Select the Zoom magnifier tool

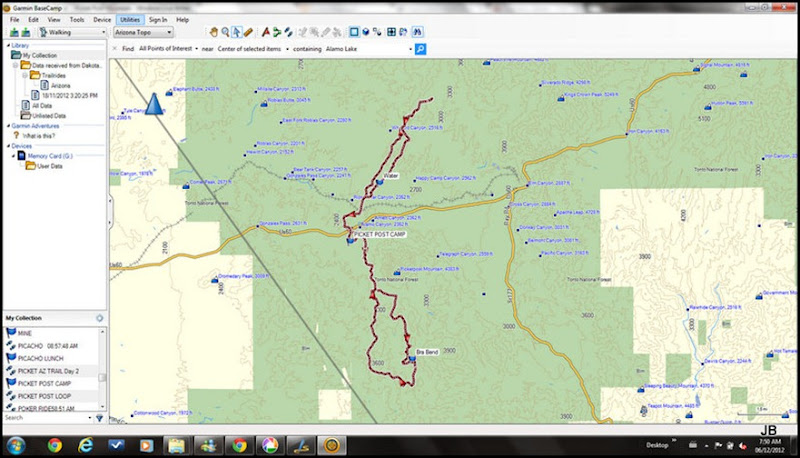pos(225,32)
